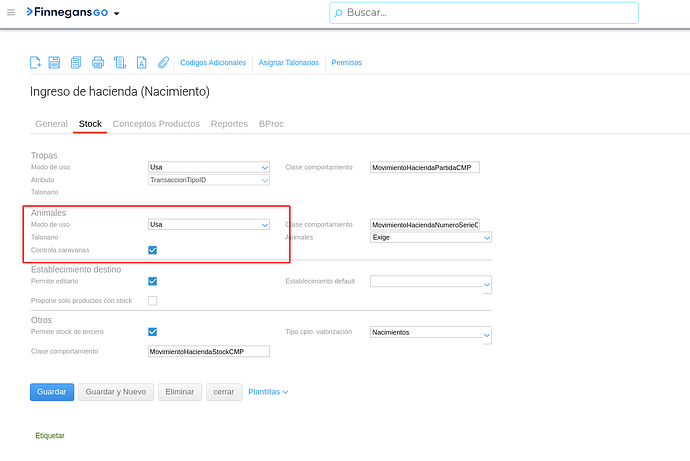690x461 pixels.
Task: Click the print icon in toolbar
Action: pyautogui.click(x=98, y=62)
